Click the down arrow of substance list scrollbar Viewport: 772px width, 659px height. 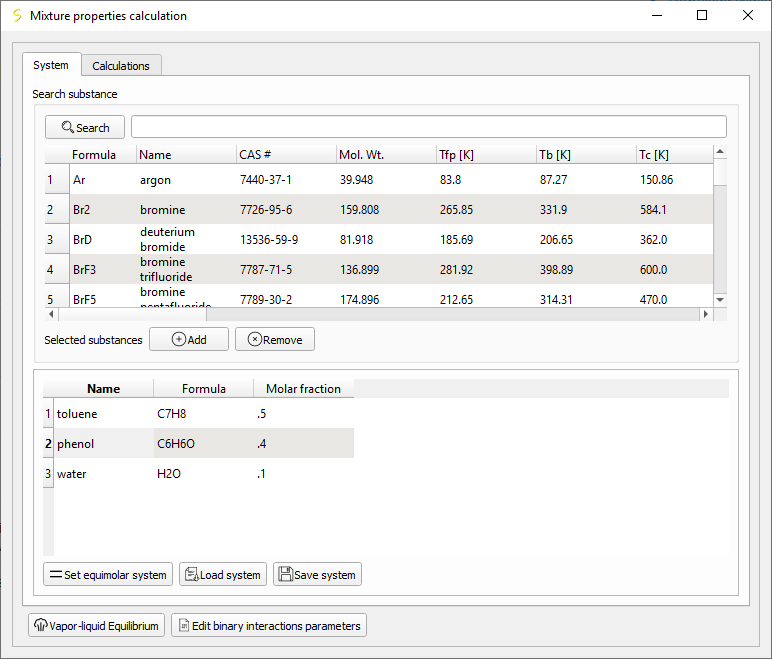click(x=720, y=299)
